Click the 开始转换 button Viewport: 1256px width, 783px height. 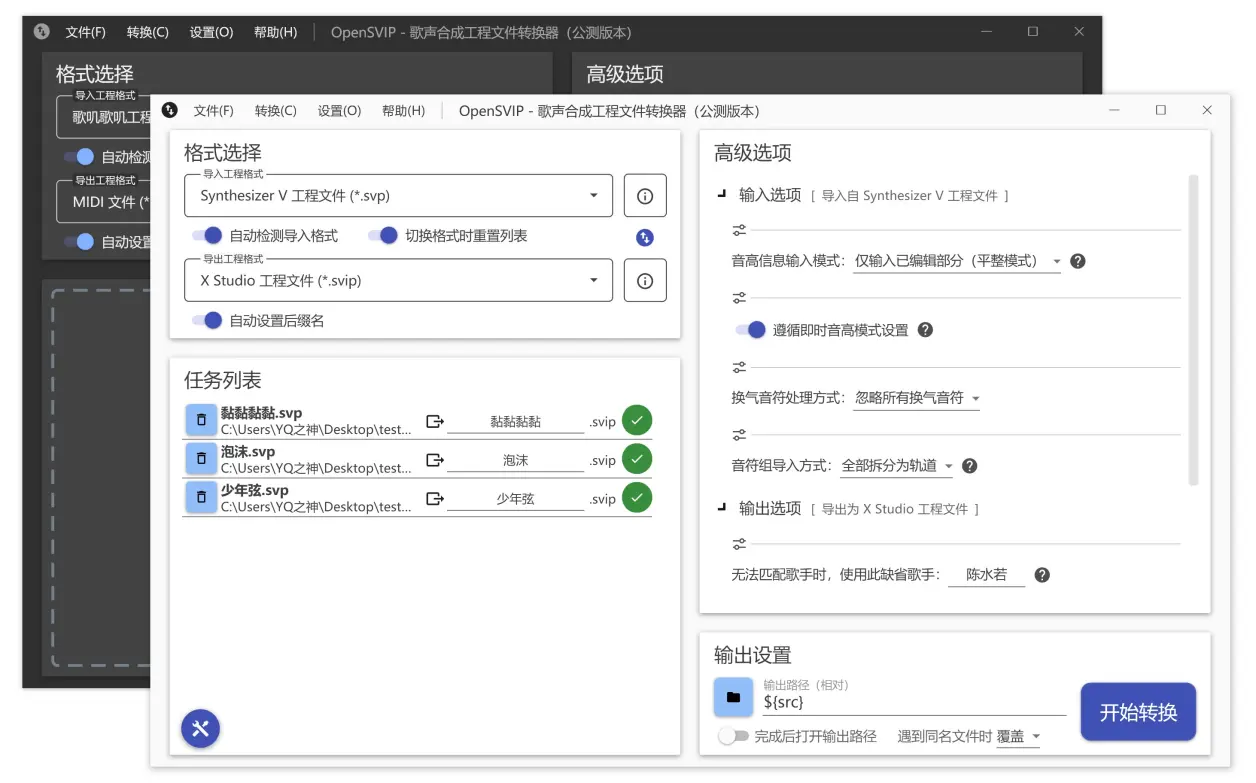[x=1138, y=712]
